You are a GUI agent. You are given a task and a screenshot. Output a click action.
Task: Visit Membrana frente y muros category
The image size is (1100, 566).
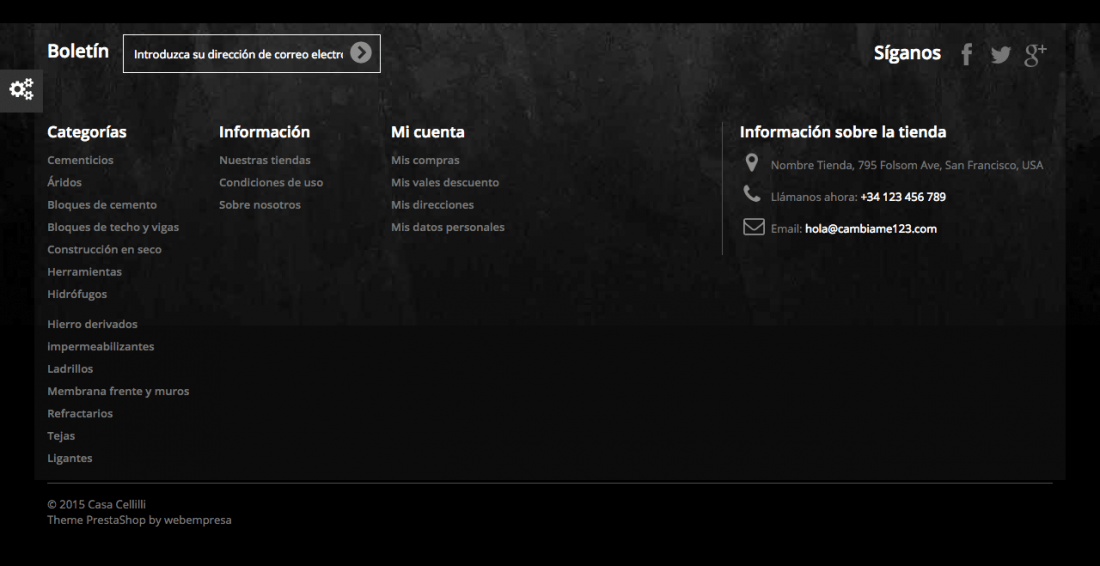(x=118, y=391)
